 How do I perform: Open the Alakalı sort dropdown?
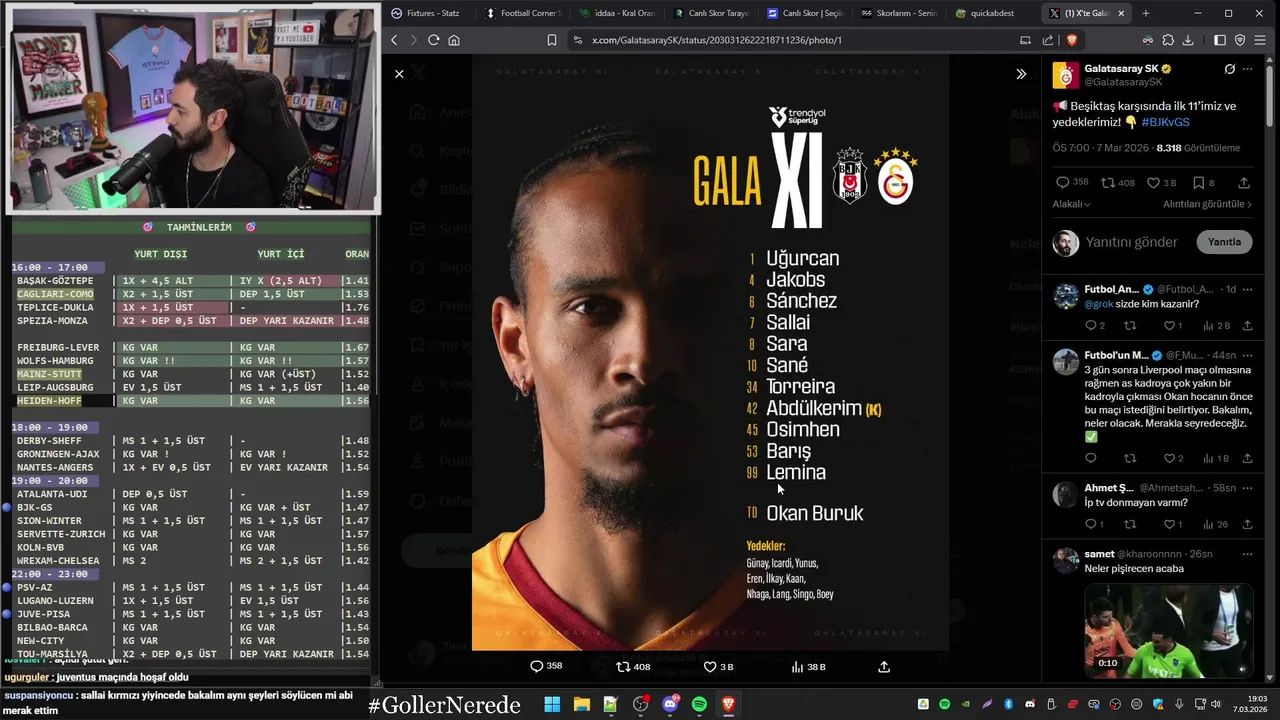(1071, 204)
